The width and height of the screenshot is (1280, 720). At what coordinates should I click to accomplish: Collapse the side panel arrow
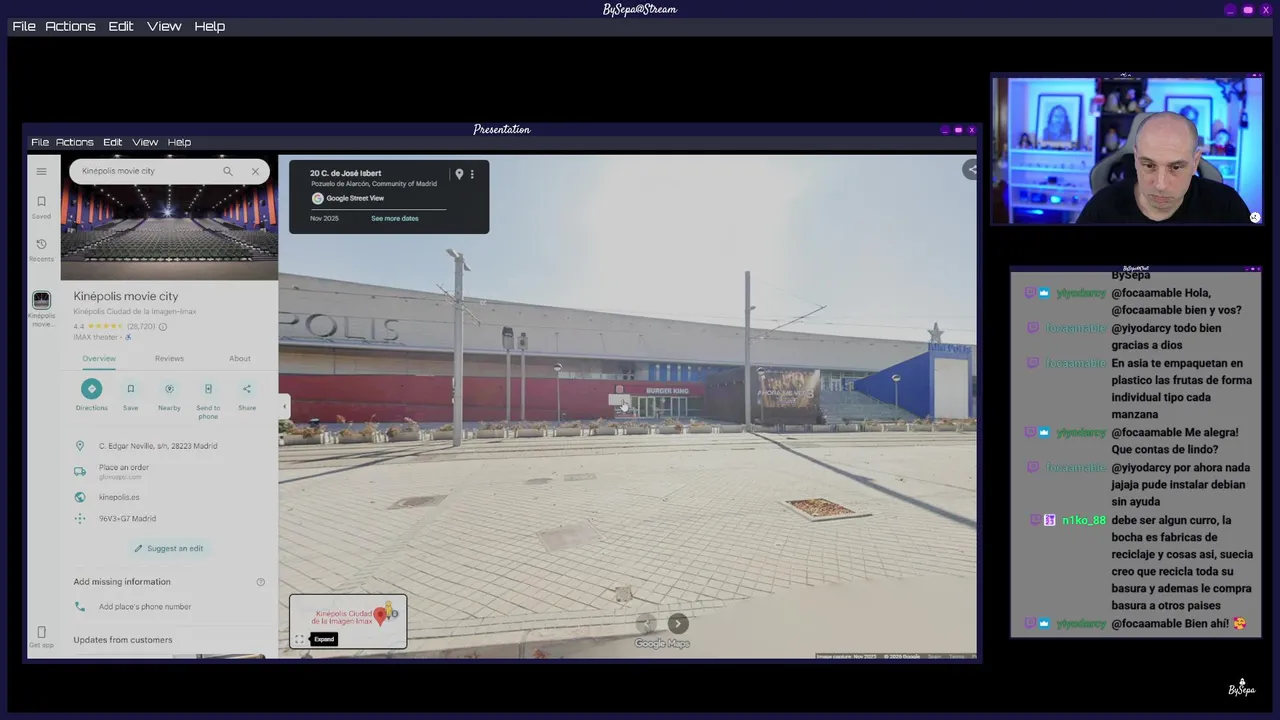(x=284, y=406)
